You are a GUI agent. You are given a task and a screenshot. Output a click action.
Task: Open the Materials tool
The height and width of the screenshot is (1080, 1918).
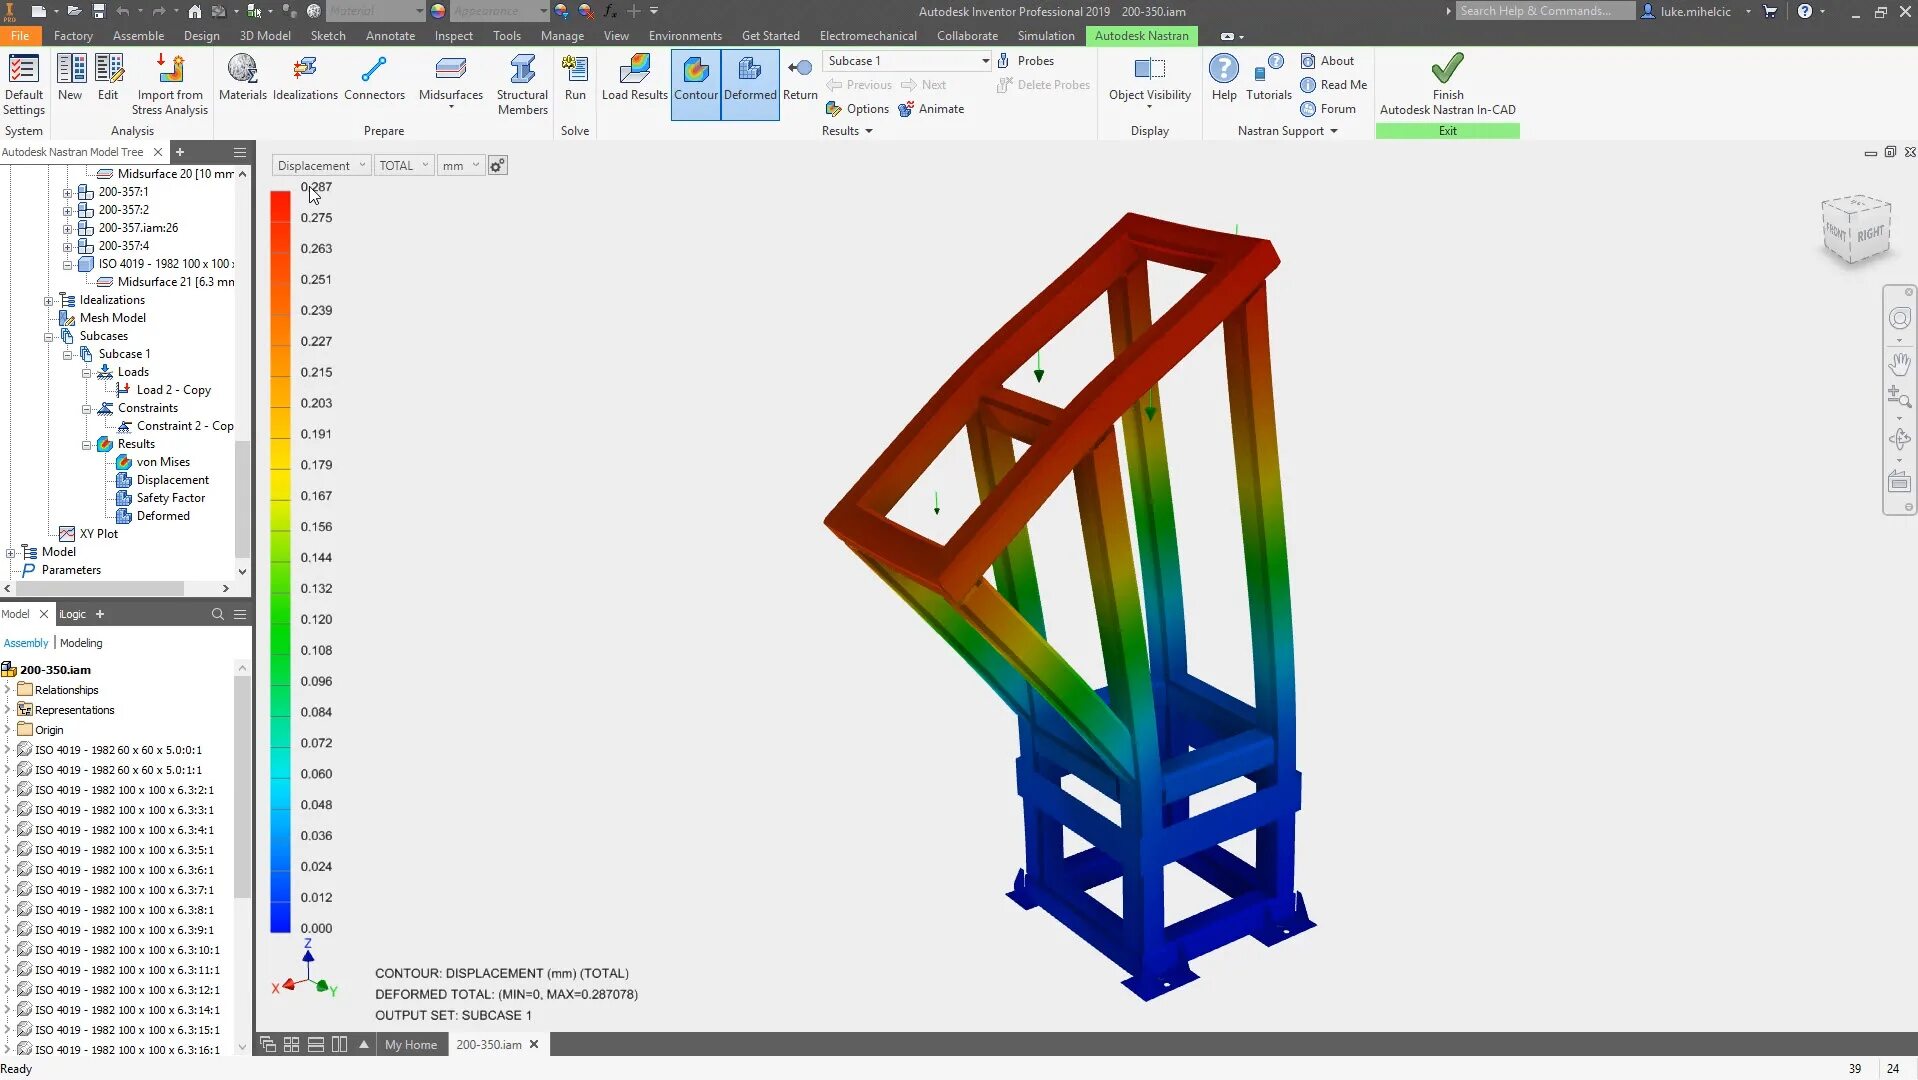(242, 78)
